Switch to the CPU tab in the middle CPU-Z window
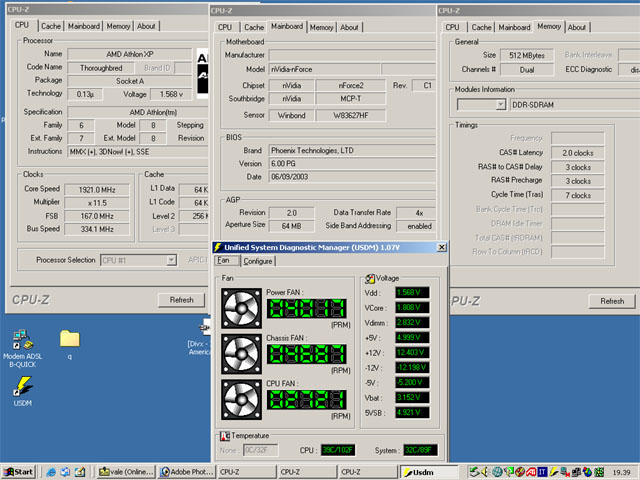The width and height of the screenshot is (640, 480). pos(225,27)
